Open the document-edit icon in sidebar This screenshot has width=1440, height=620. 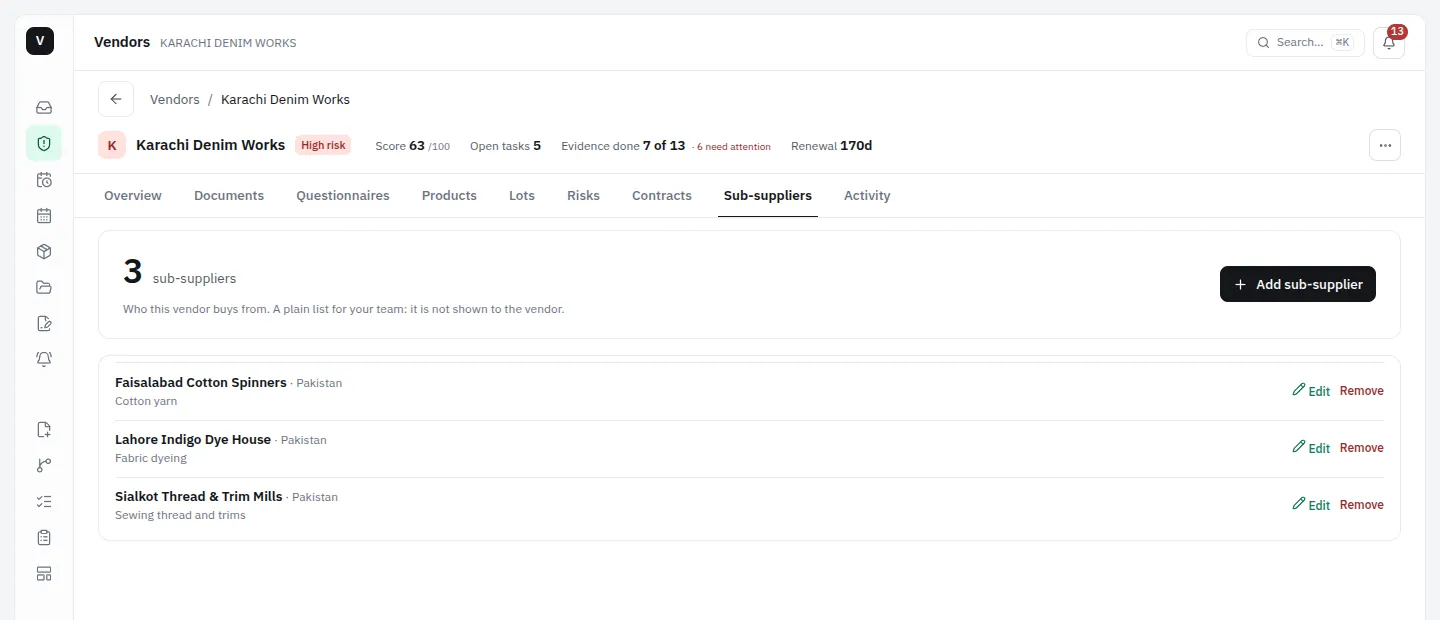[44, 323]
